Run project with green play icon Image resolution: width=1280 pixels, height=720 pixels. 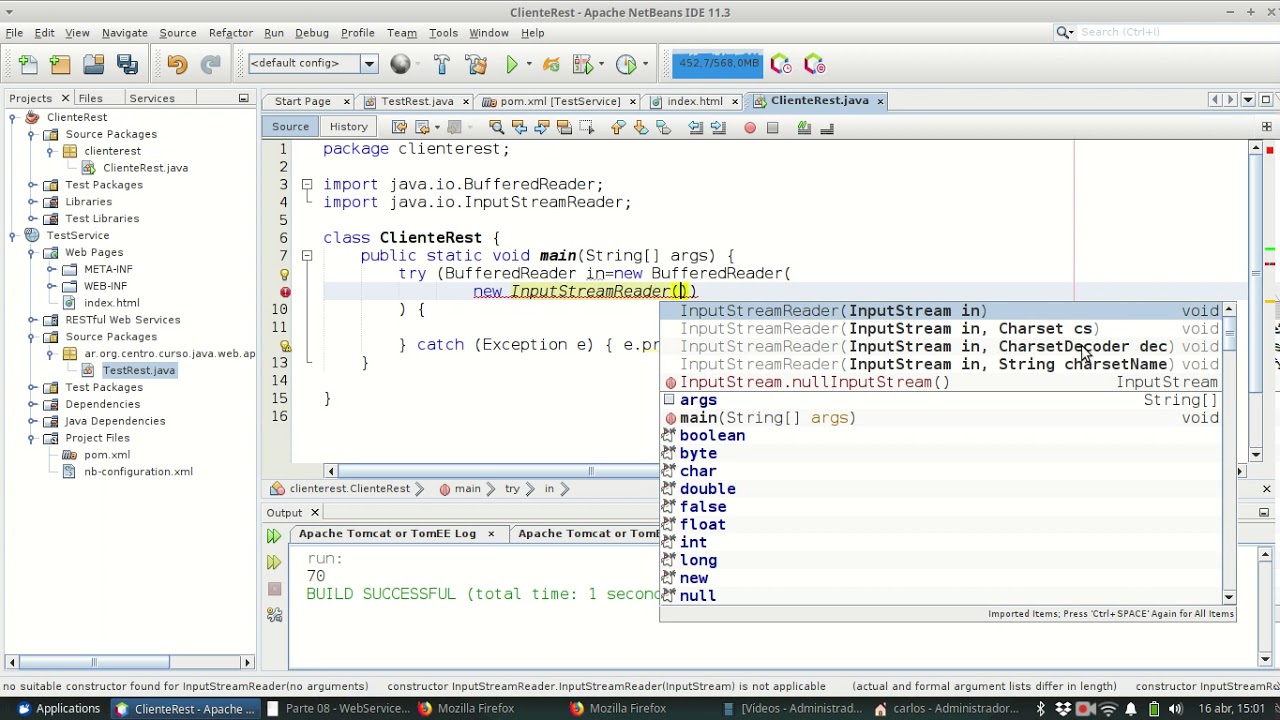tap(512, 65)
